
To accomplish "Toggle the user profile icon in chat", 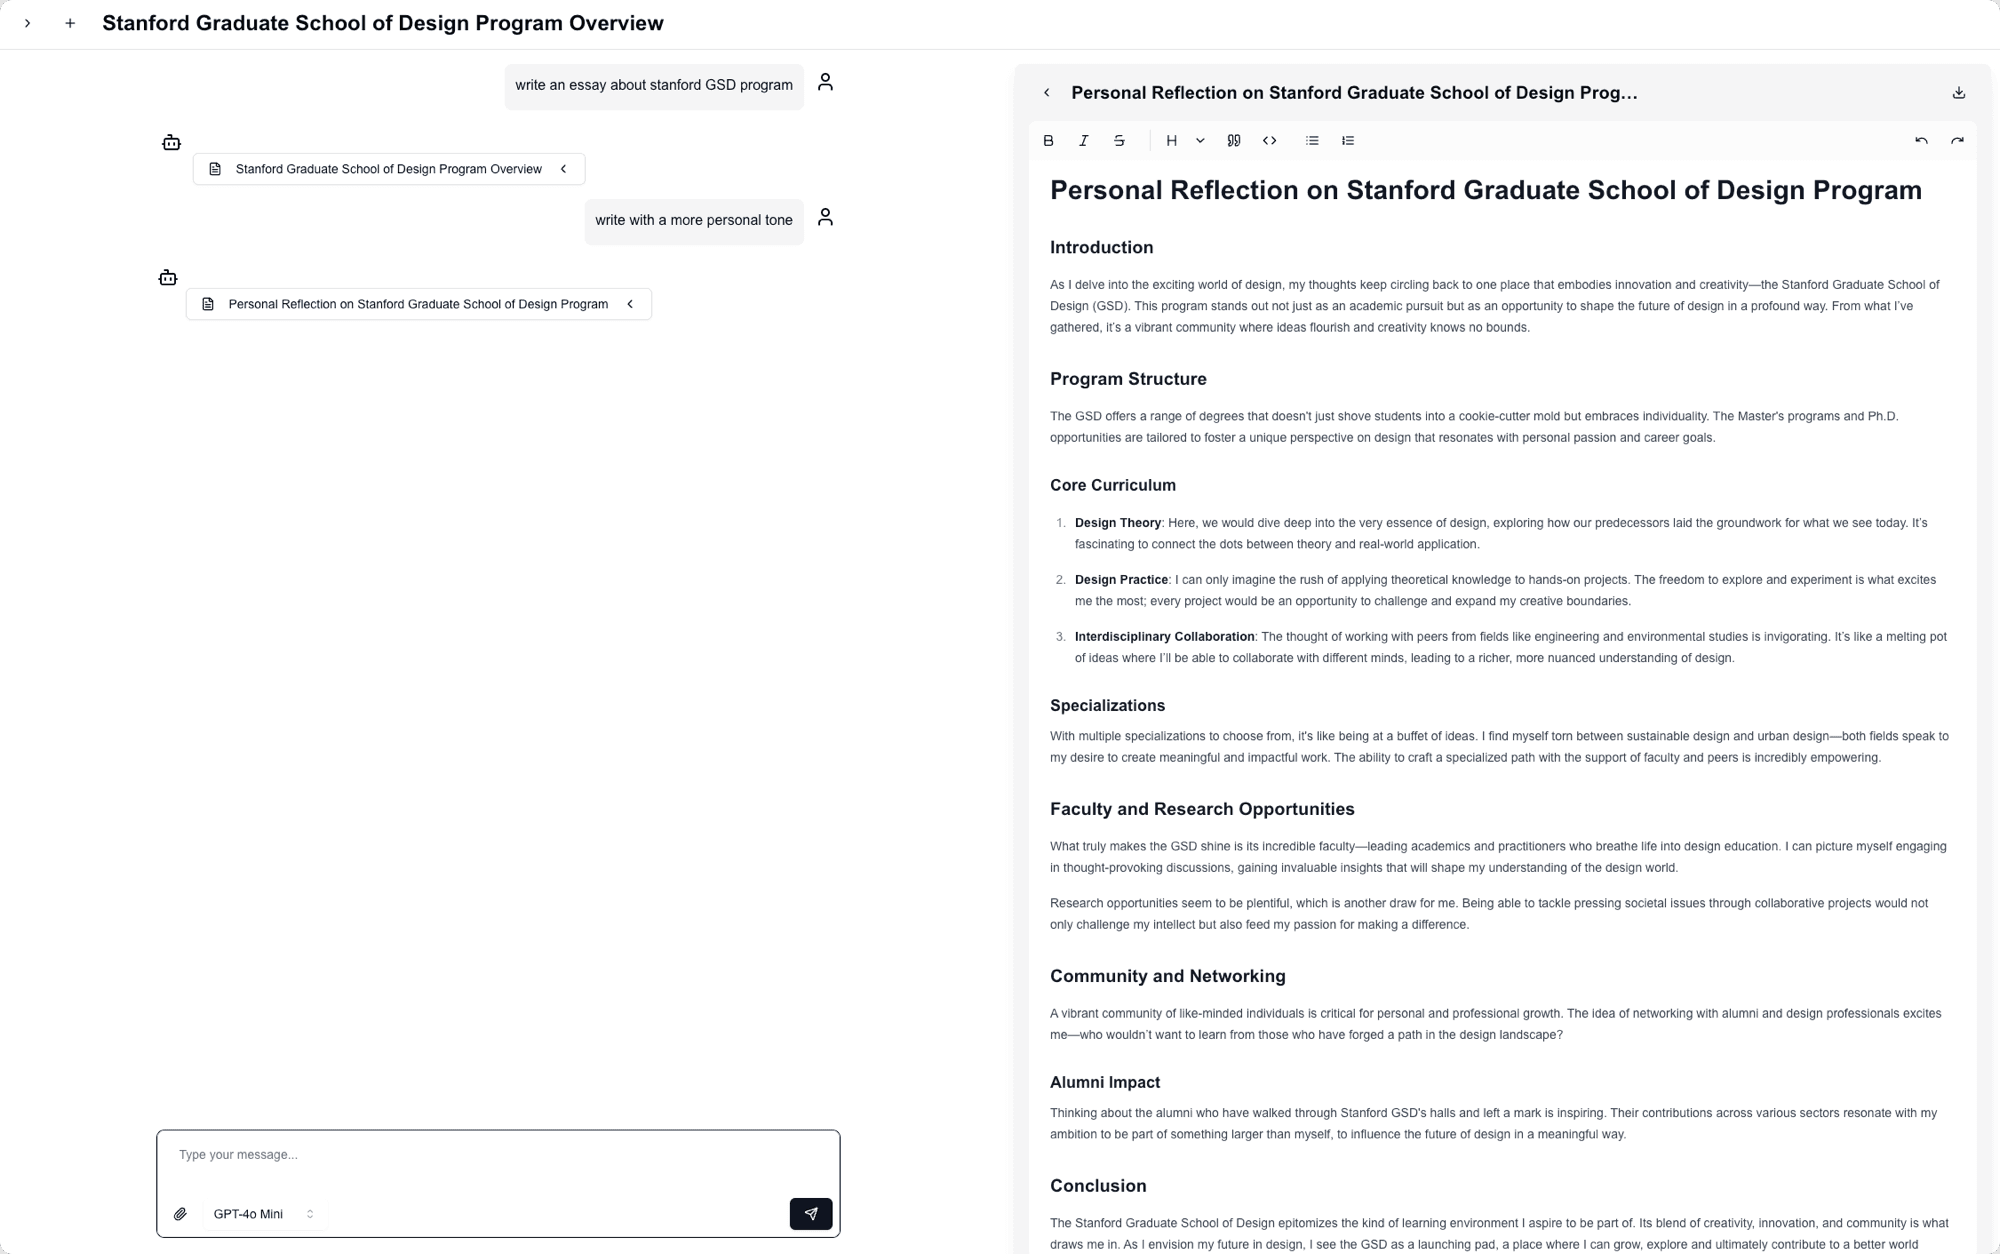I will (x=827, y=82).
